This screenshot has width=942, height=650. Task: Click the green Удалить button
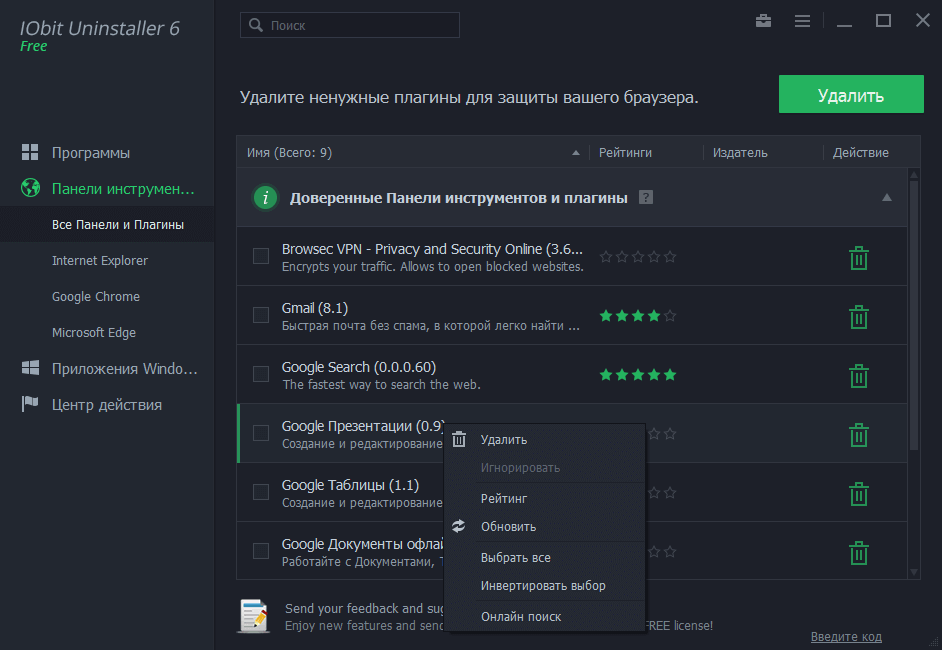[851, 94]
